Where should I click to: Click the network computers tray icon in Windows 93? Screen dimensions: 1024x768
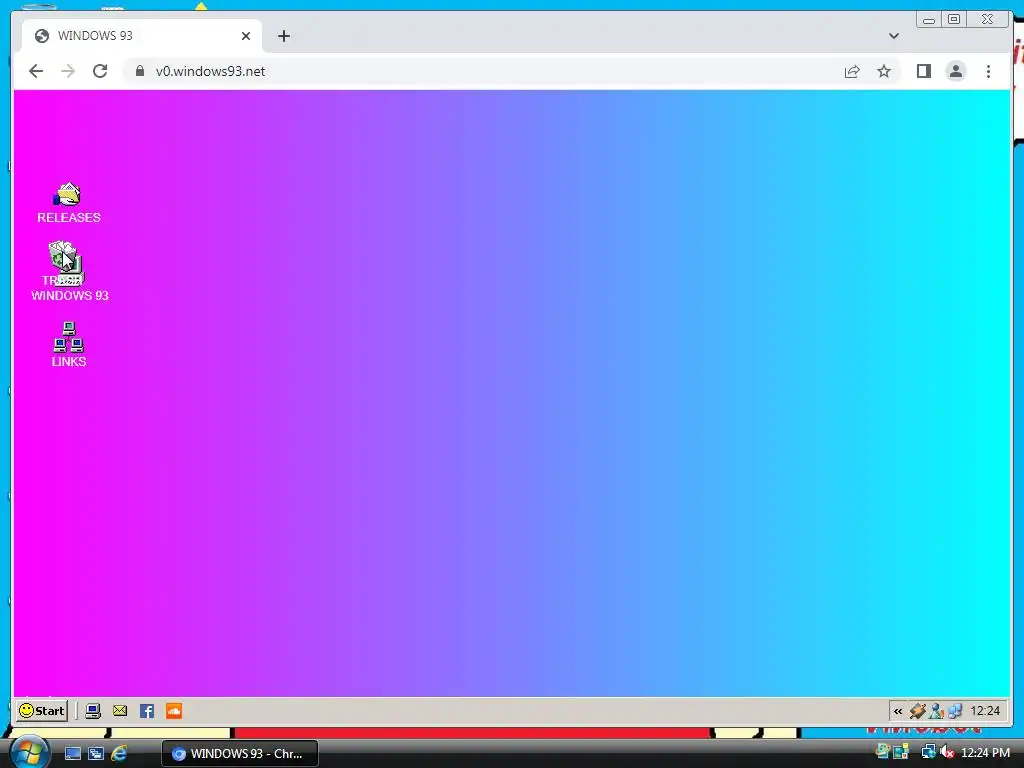955,711
